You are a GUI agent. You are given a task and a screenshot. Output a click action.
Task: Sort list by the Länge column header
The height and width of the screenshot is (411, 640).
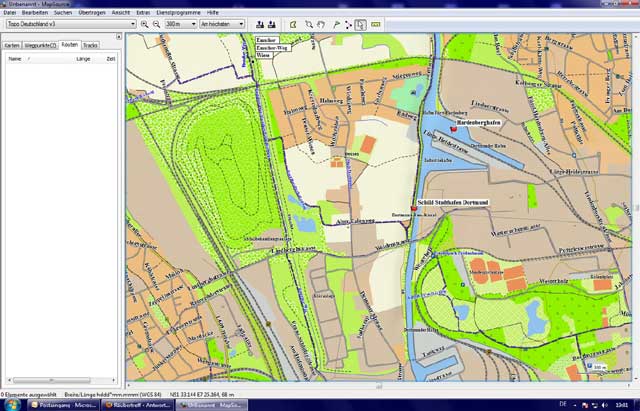tap(83, 59)
